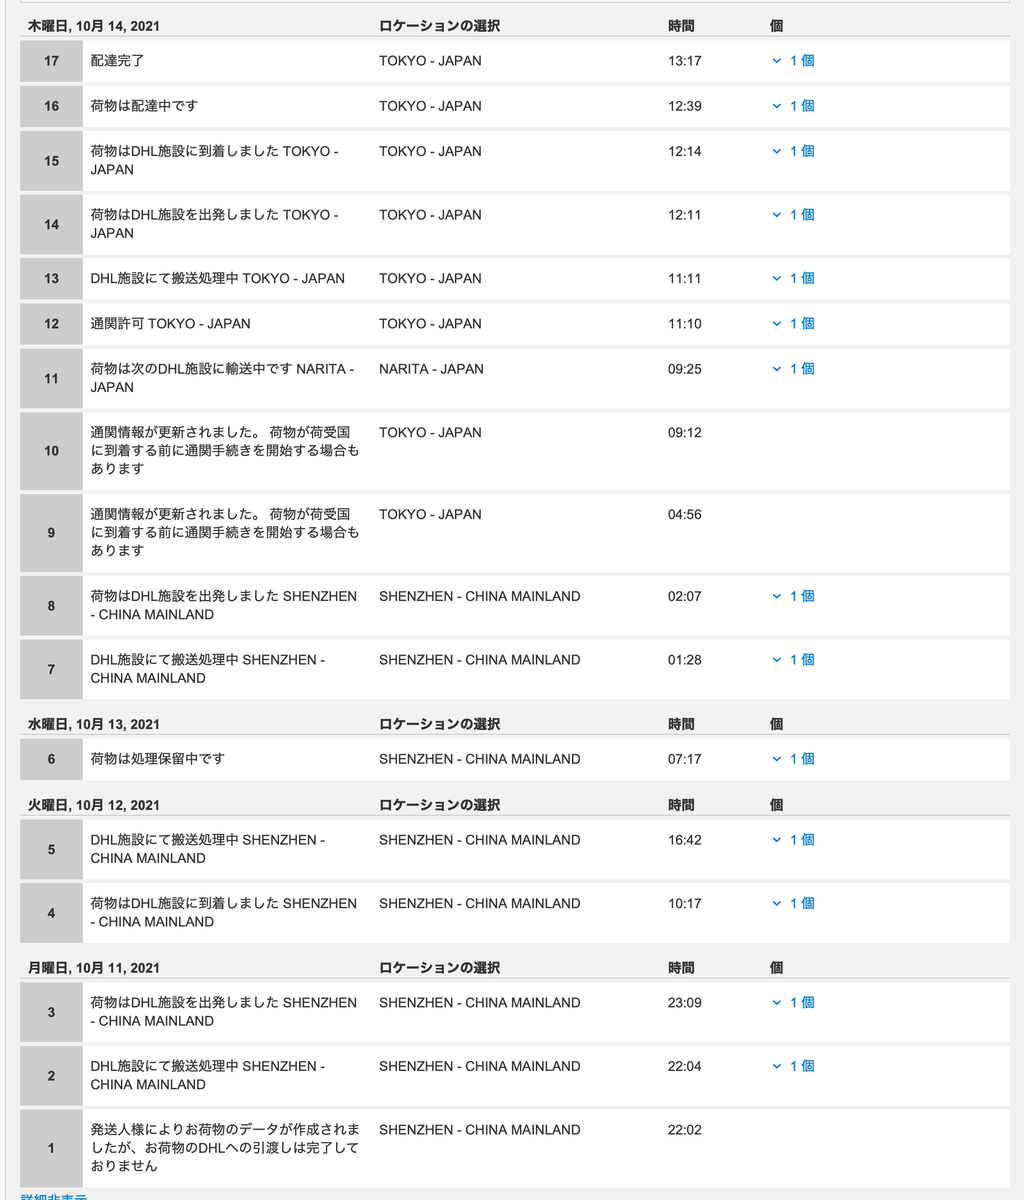Screen dimensions: 1024x1200
Task: Click the step number 7 cell
Action: [x=51, y=669]
